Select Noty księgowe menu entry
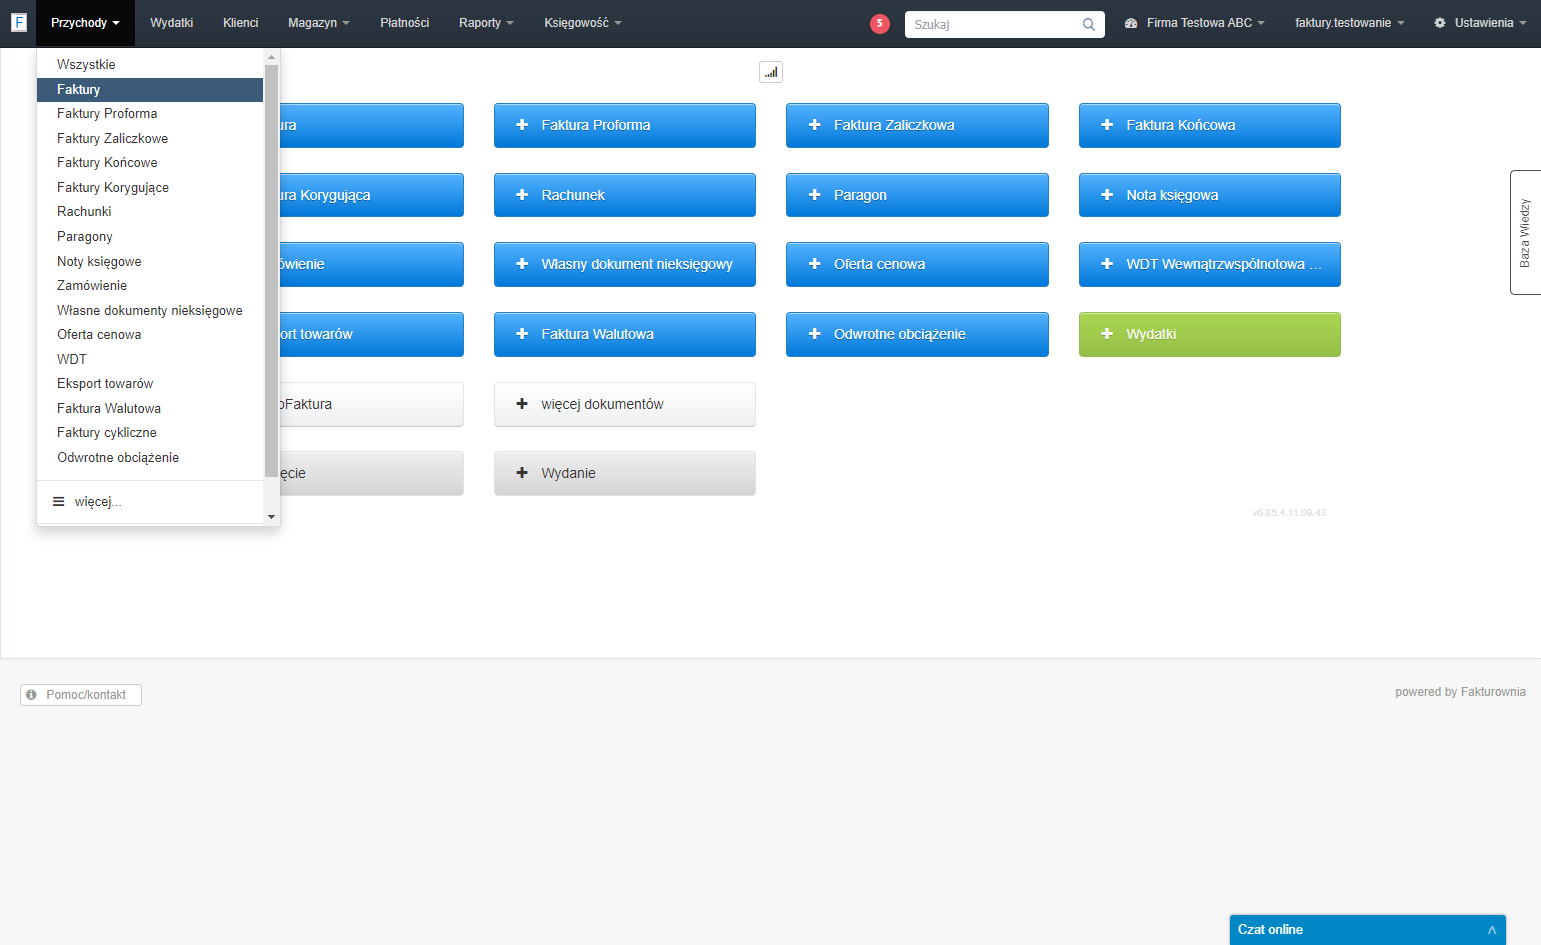The image size is (1541, 945). [x=150, y=262]
